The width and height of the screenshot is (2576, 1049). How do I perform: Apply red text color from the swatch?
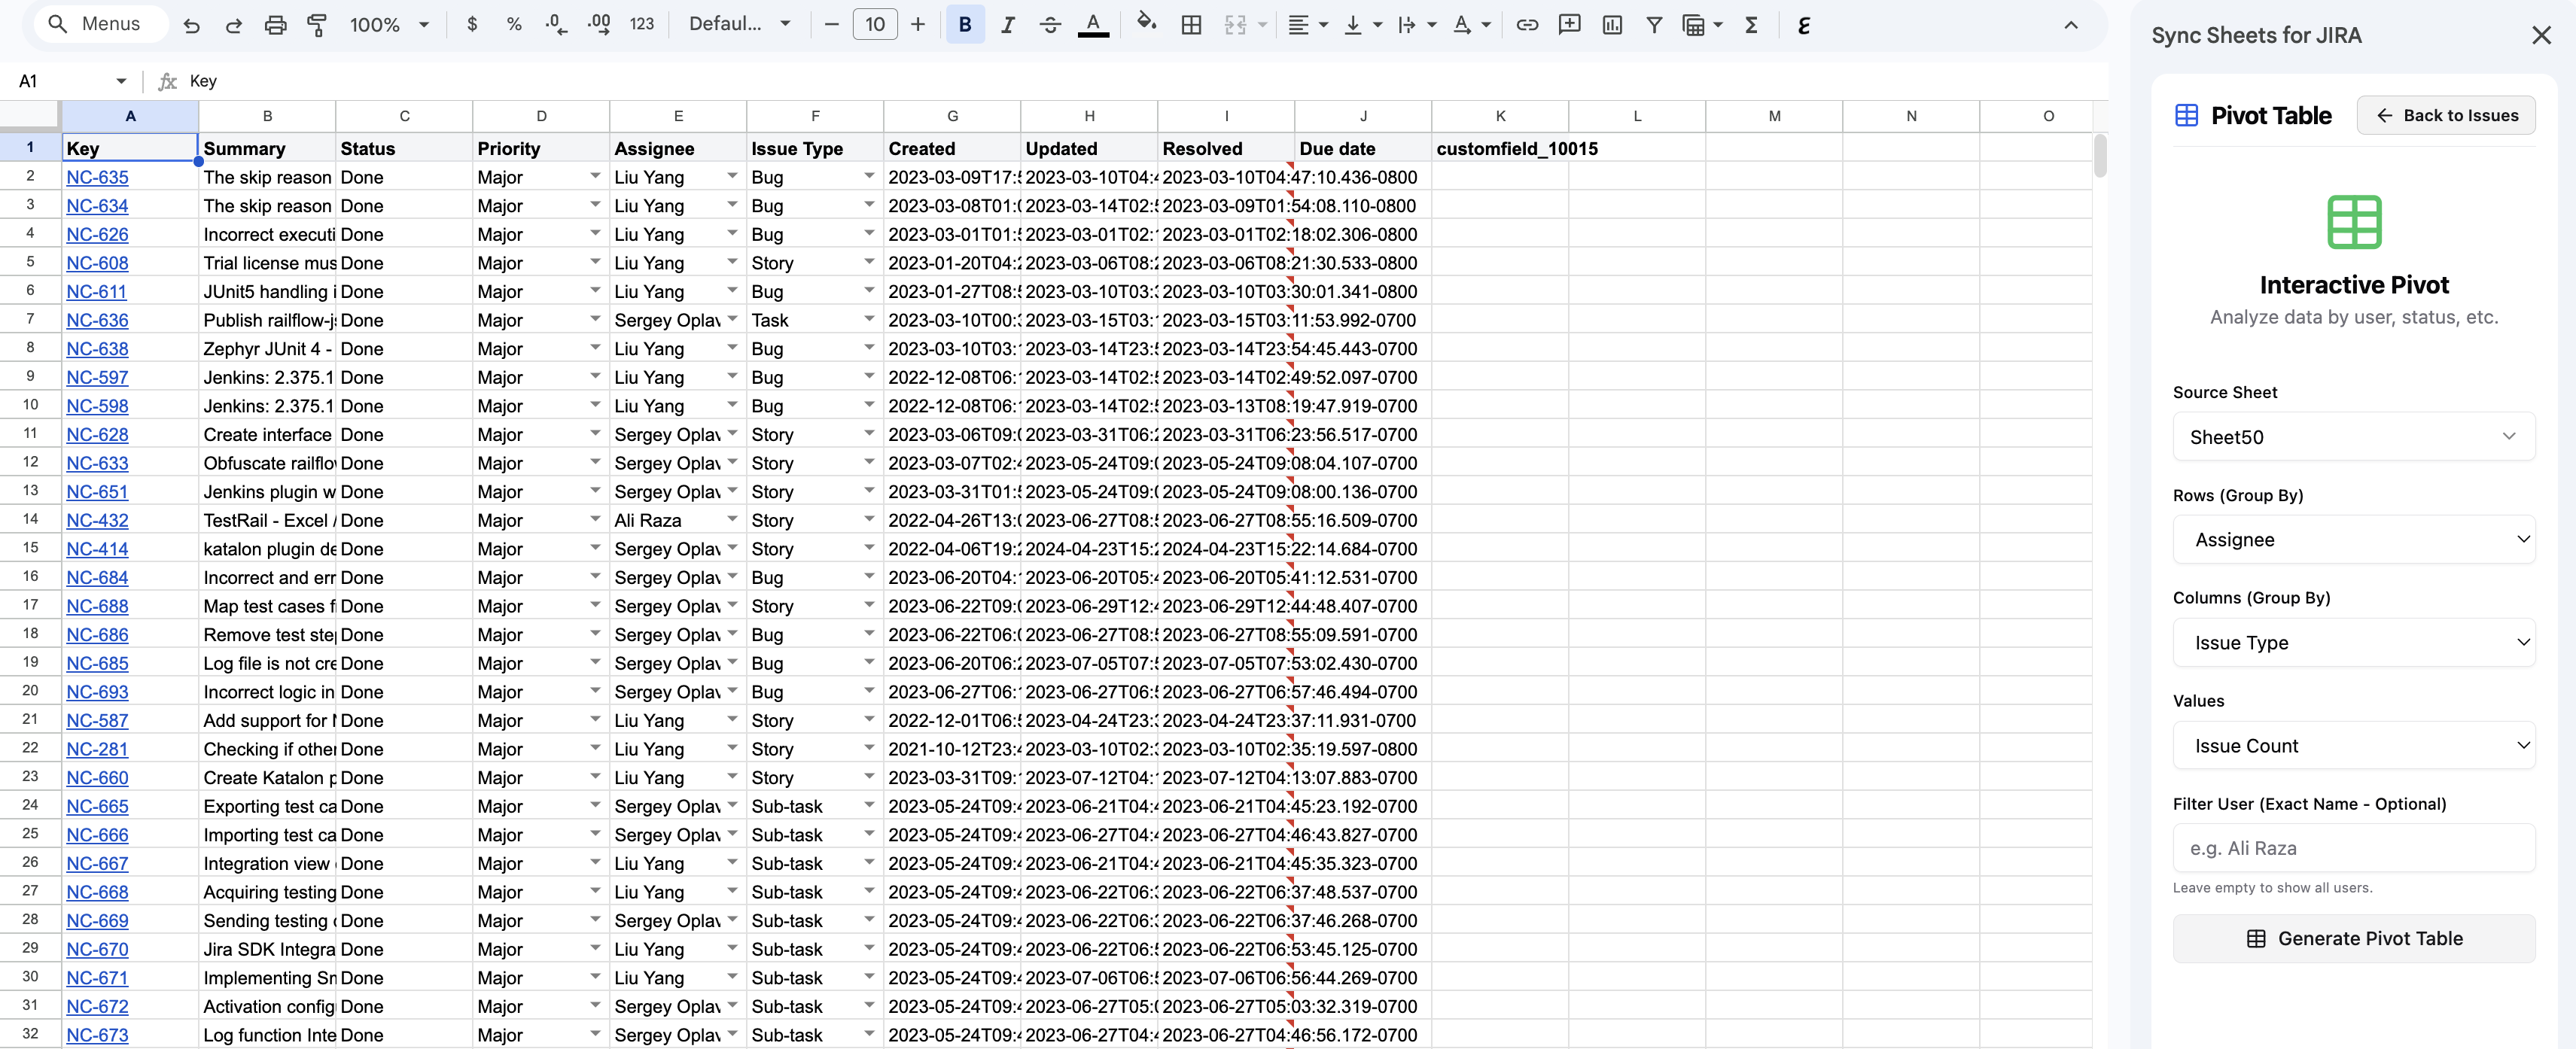point(1093,24)
